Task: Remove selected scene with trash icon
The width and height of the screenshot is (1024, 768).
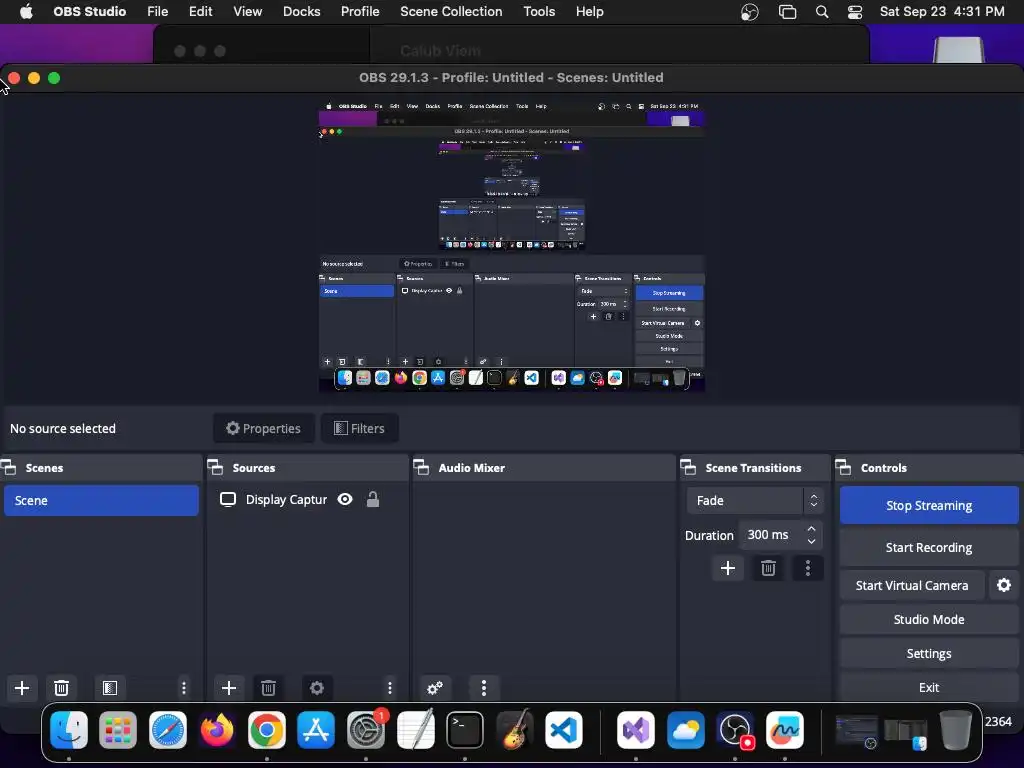Action: coord(61,688)
